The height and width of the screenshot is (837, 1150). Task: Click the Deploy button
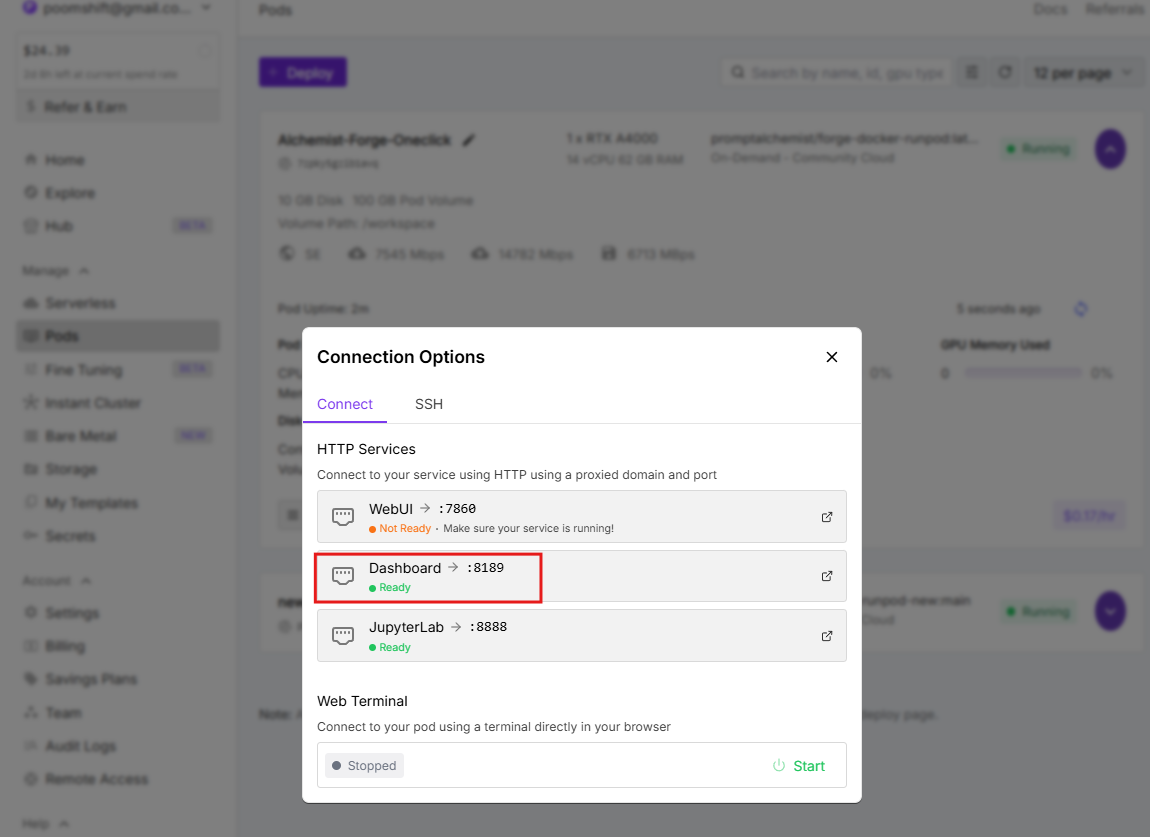(x=303, y=72)
